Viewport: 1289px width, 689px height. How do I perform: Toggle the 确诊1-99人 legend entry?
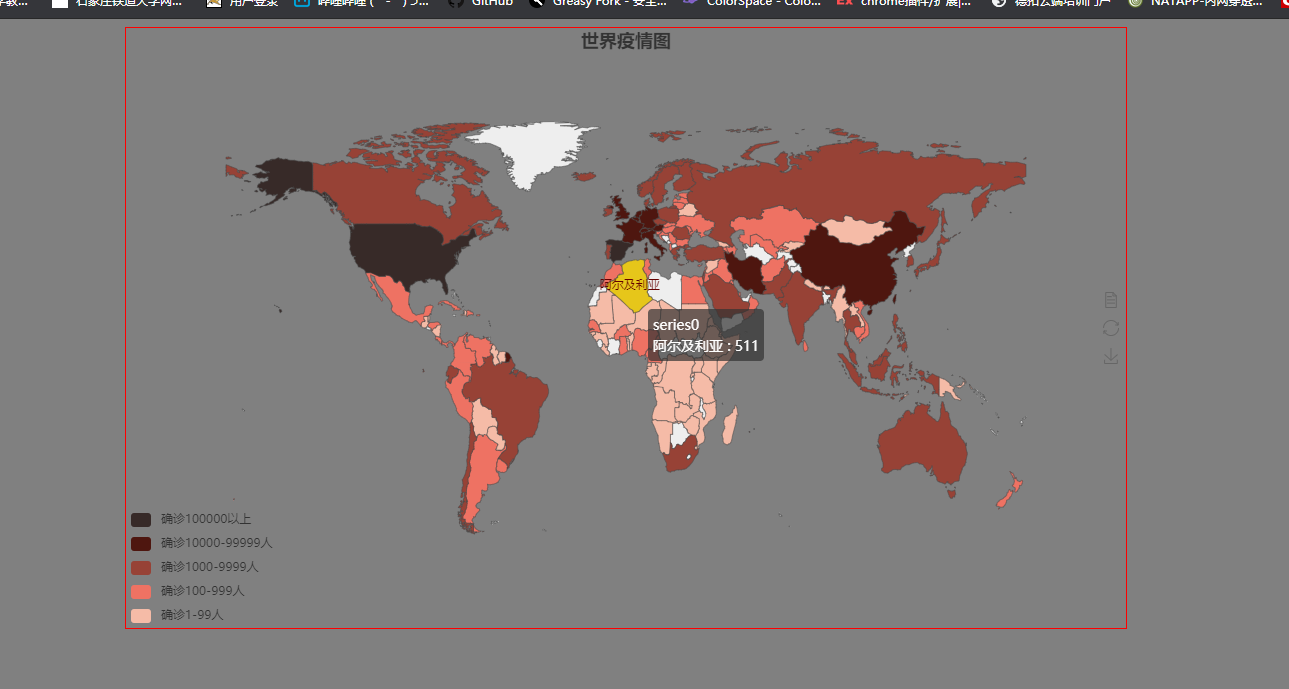click(x=178, y=615)
